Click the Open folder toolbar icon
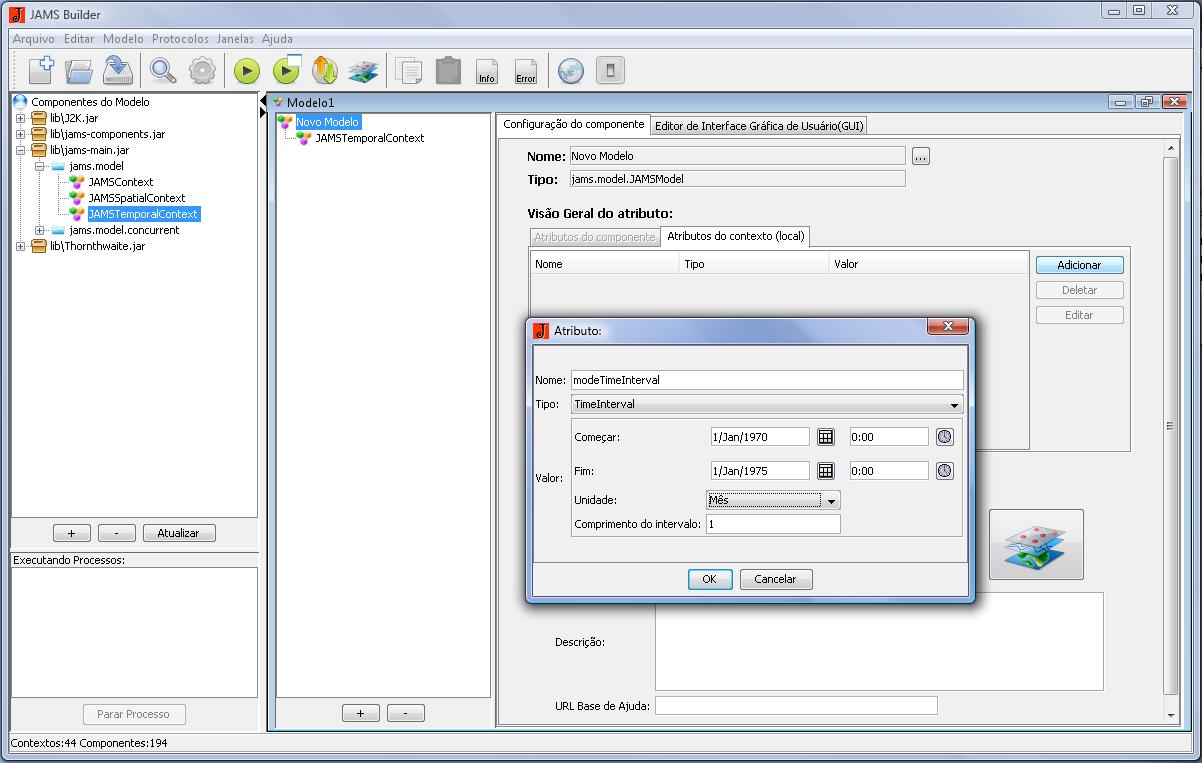Viewport: 1202px width, 763px height. coord(79,70)
